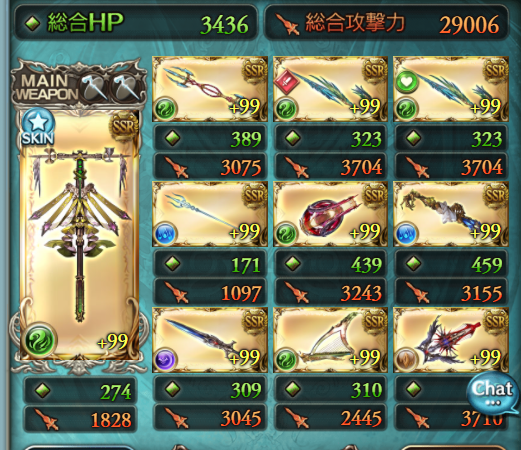The height and width of the screenshot is (450, 521).
Task: Click the second hammer icon beside MAIN WEAPON
Action: (127, 89)
